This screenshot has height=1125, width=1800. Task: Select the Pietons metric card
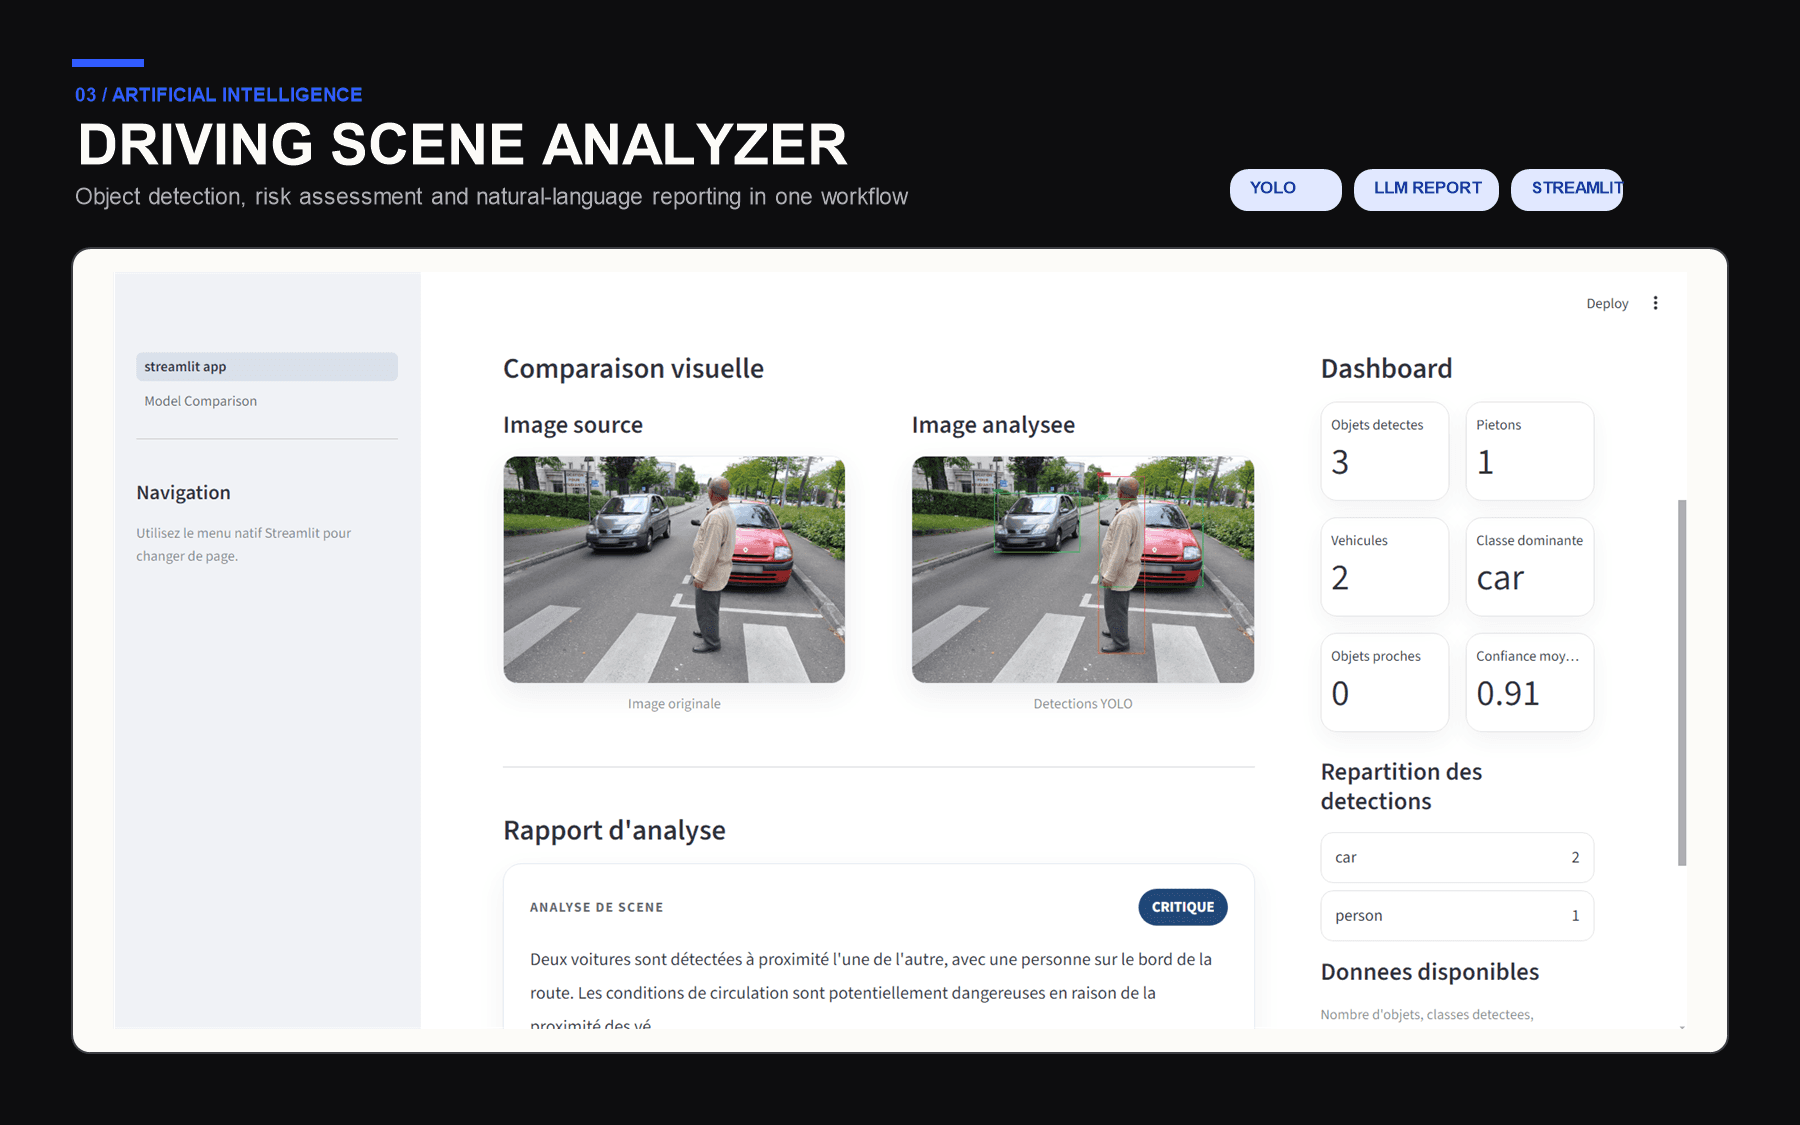(1529, 451)
